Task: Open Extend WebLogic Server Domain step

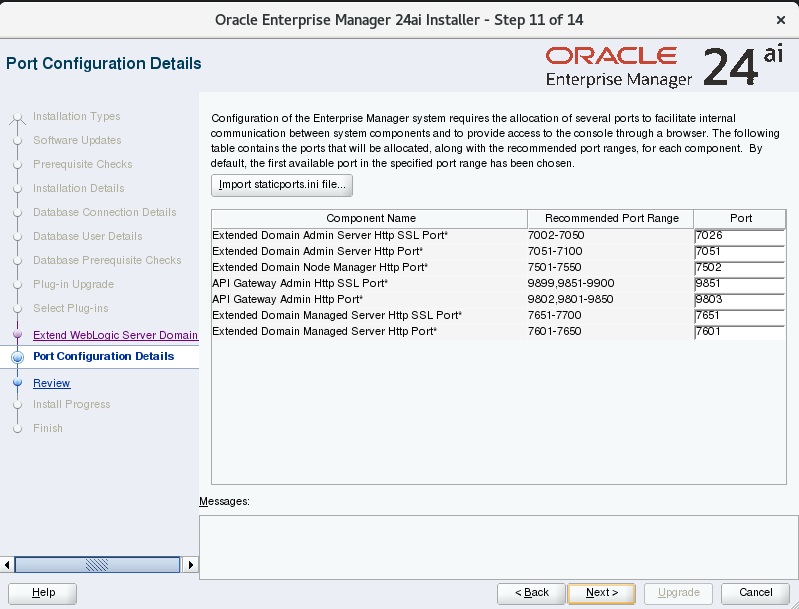Action: pyautogui.click(x=115, y=335)
